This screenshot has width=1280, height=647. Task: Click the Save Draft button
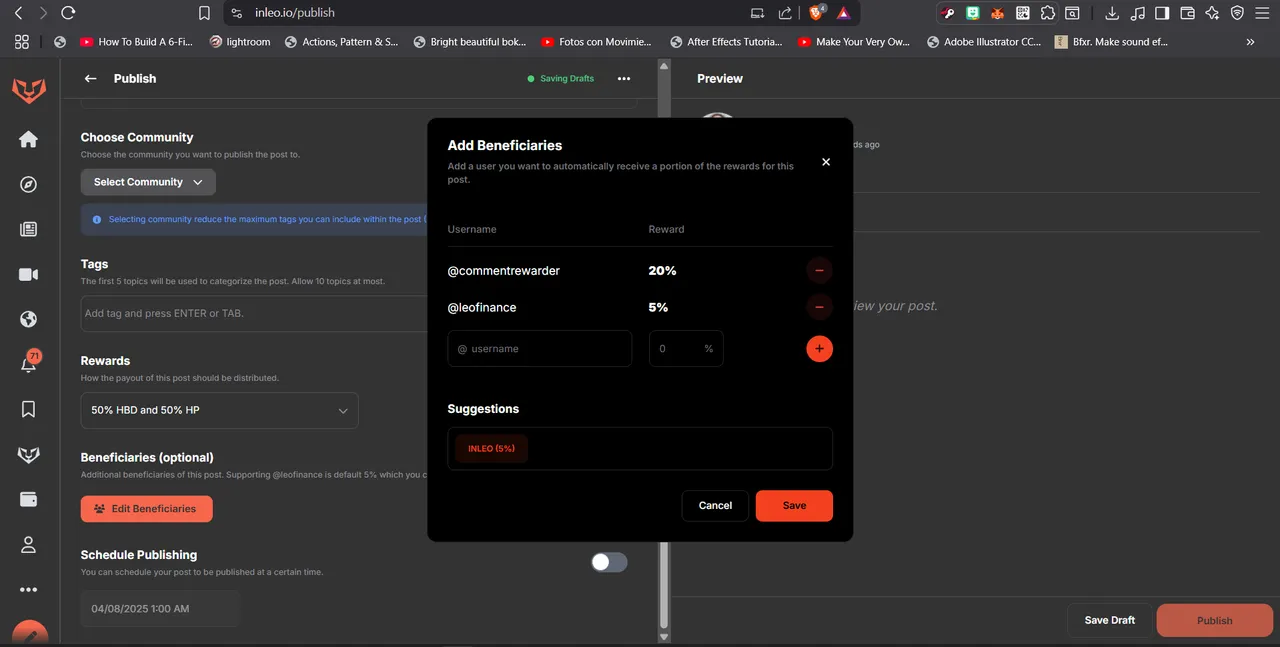click(1110, 620)
